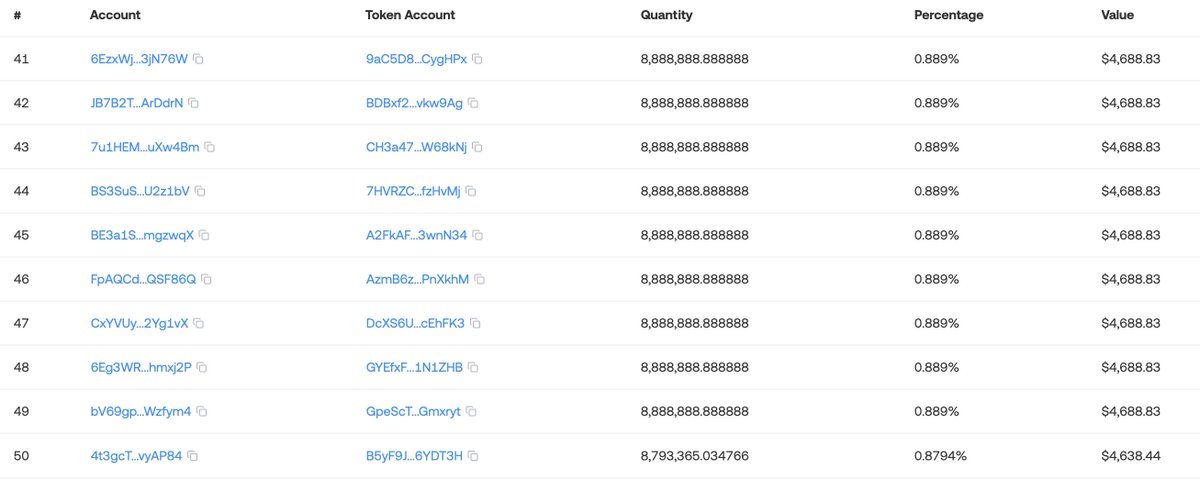Select quantity 8,793,365.034766 in row 50
The height and width of the screenshot is (480, 1200).
tap(694, 456)
